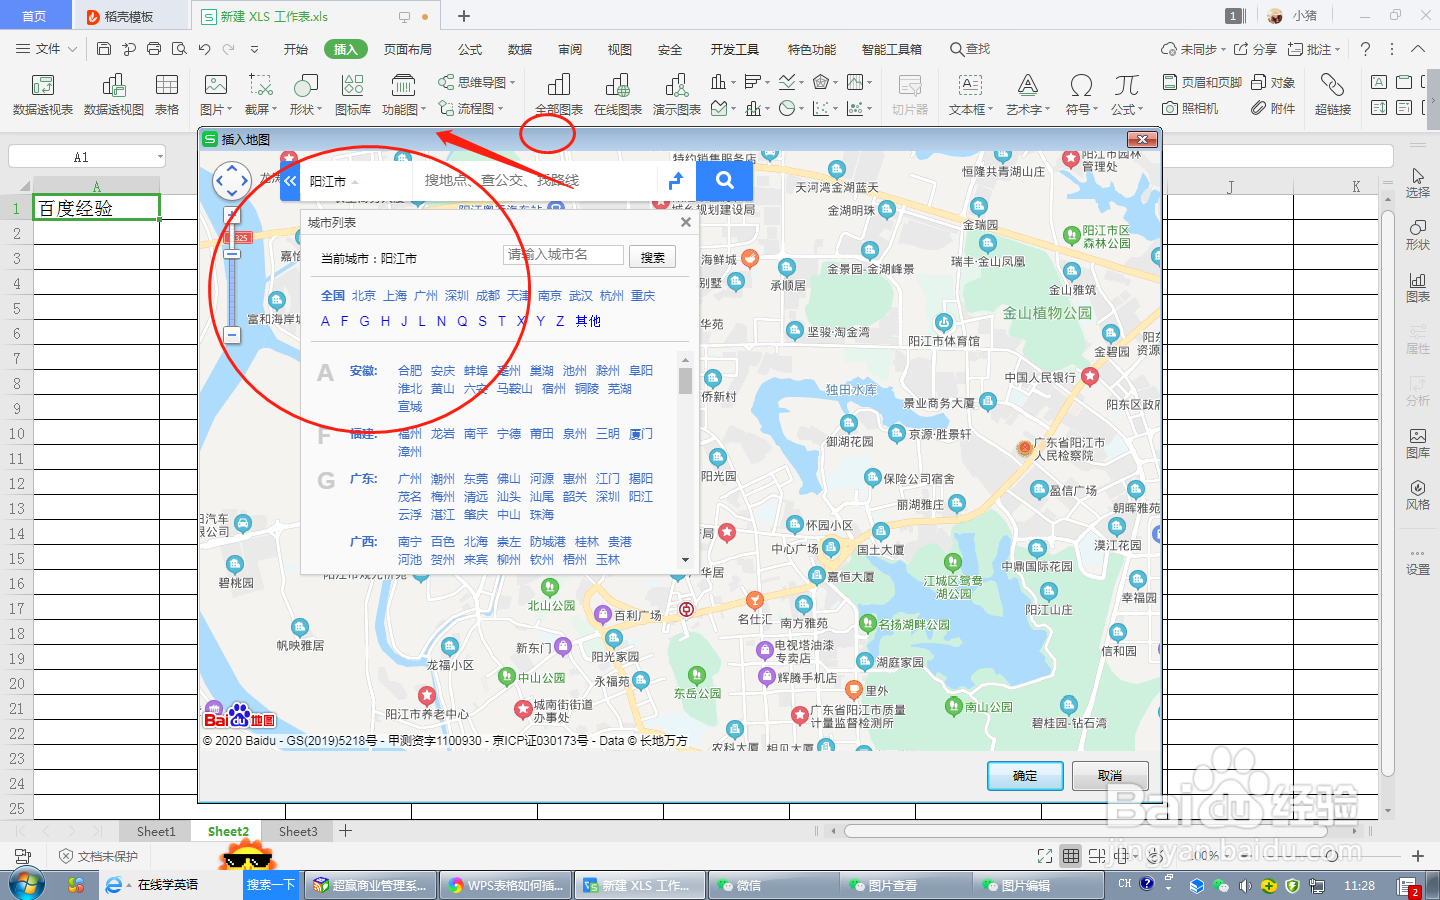Open the 功能图 dropdown
Screen dimensions: 1440x900
pyautogui.click(x=404, y=109)
